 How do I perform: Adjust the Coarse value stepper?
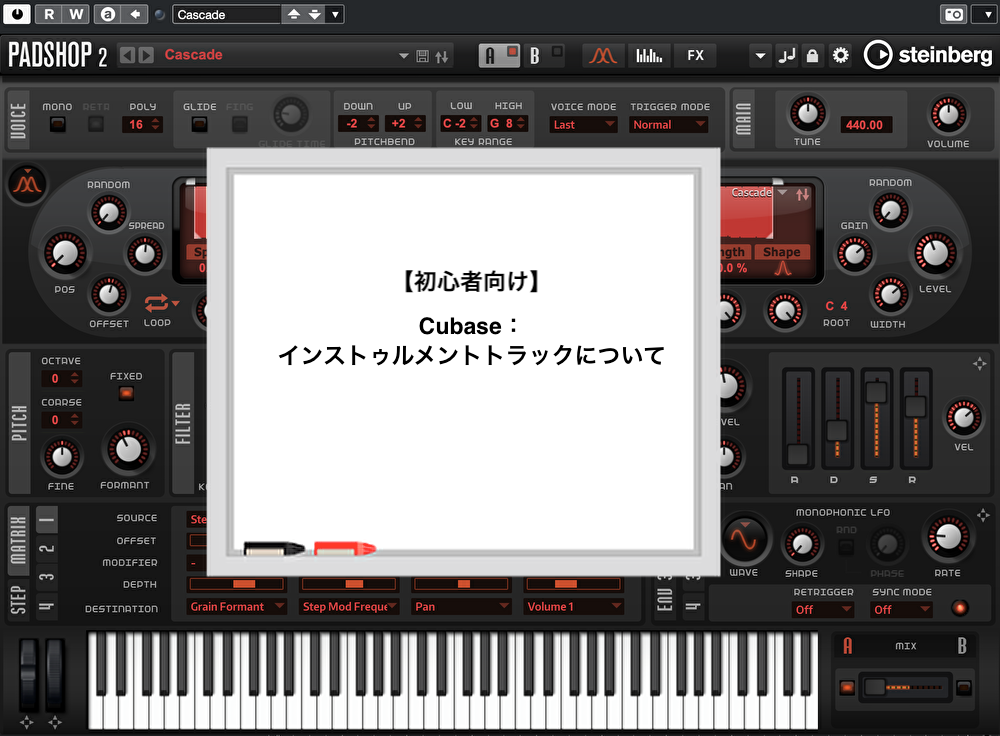pos(75,420)
